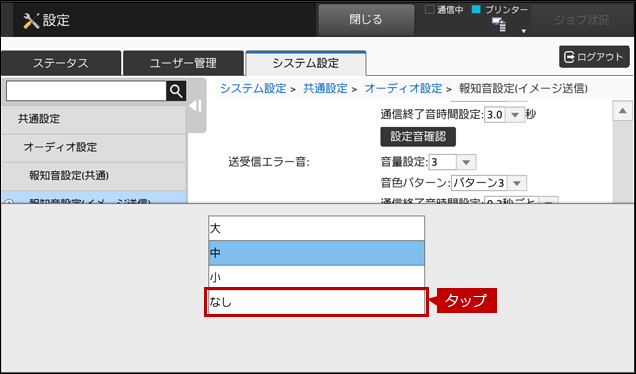Image resolution: width=636 pixels, height=374 pixels.
Task: Select the システム設定 tab
Action: click(306, 63)
